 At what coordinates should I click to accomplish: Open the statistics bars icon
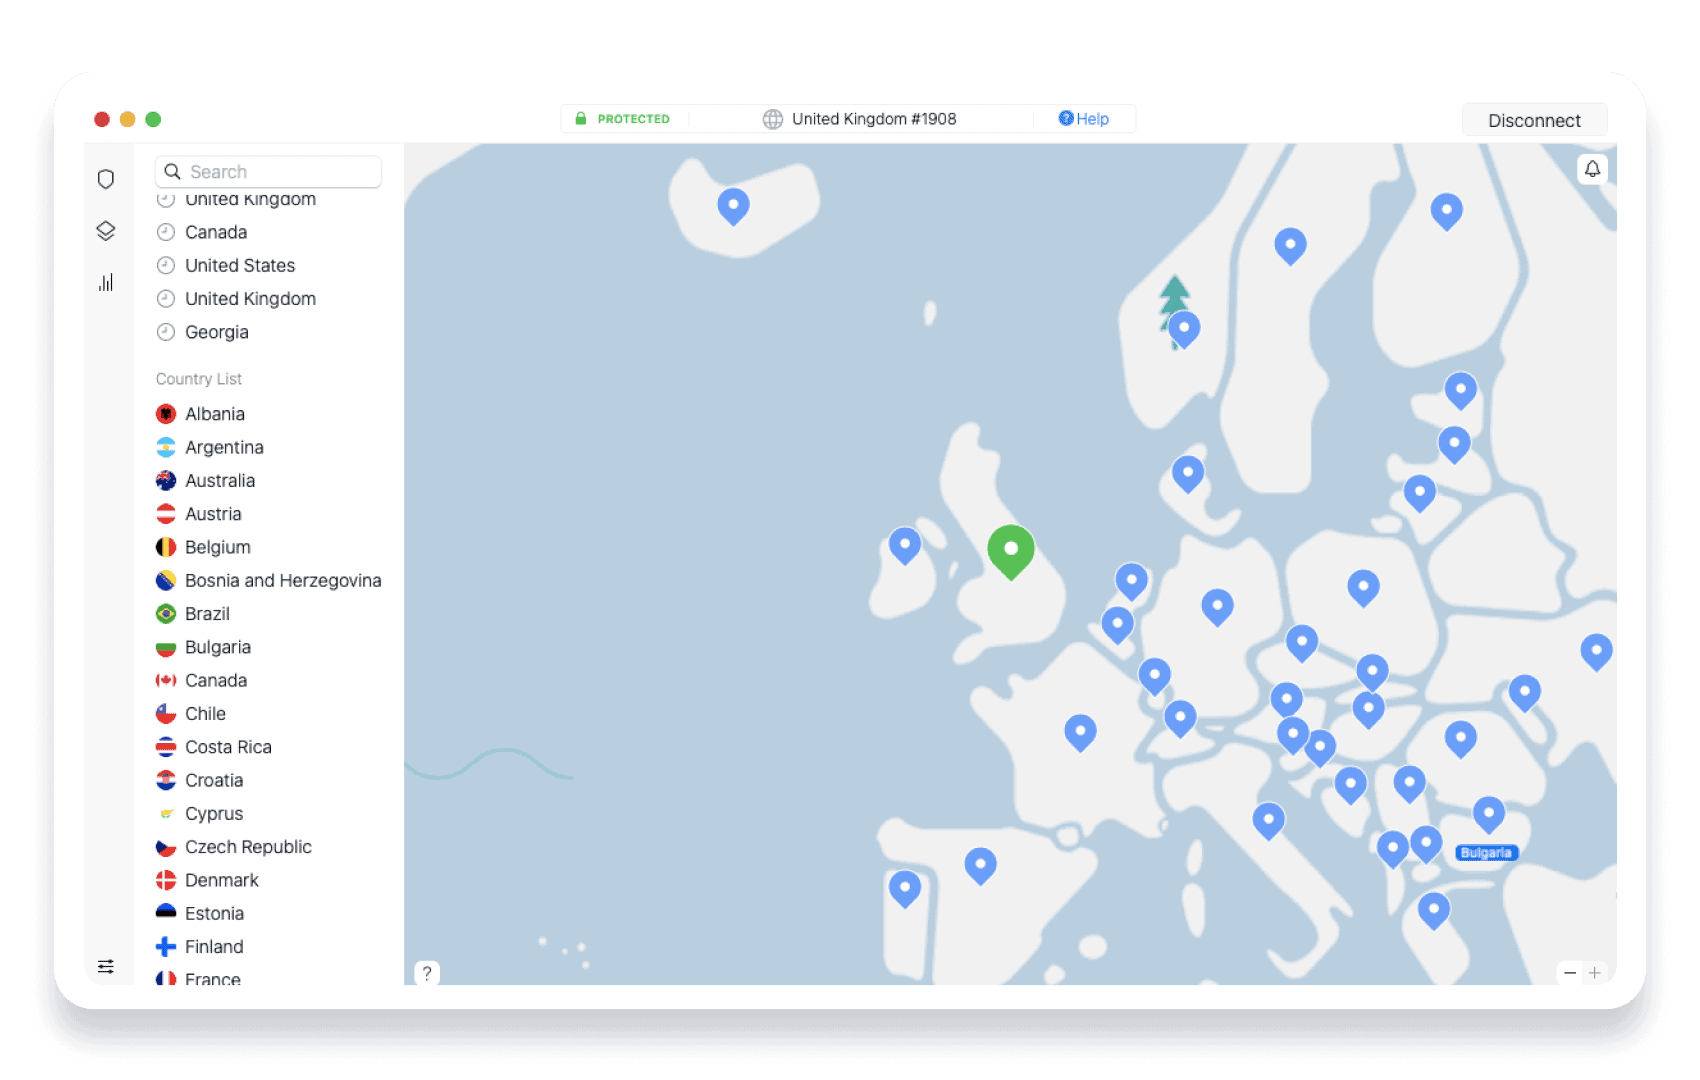point(106,282)
